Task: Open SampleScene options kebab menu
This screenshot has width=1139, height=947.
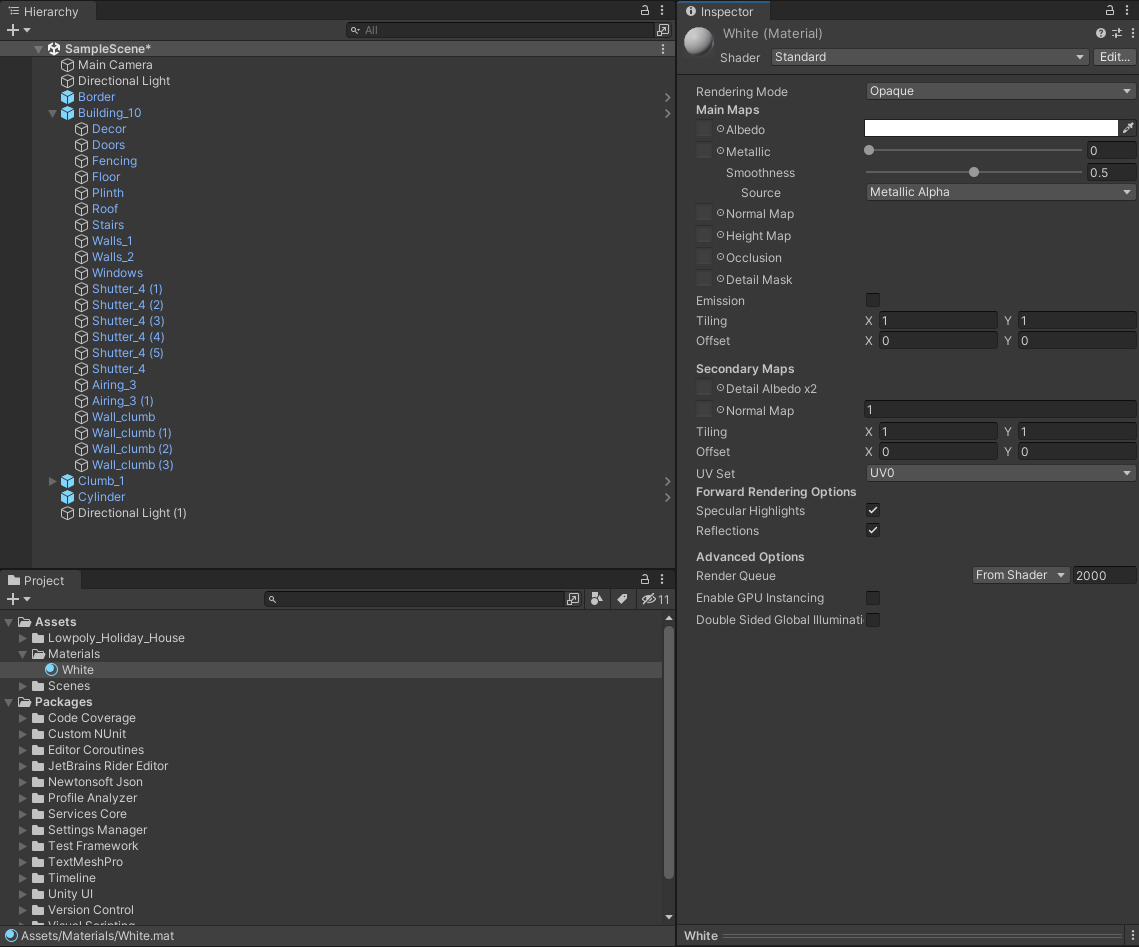Action: (x=663, y=49)
